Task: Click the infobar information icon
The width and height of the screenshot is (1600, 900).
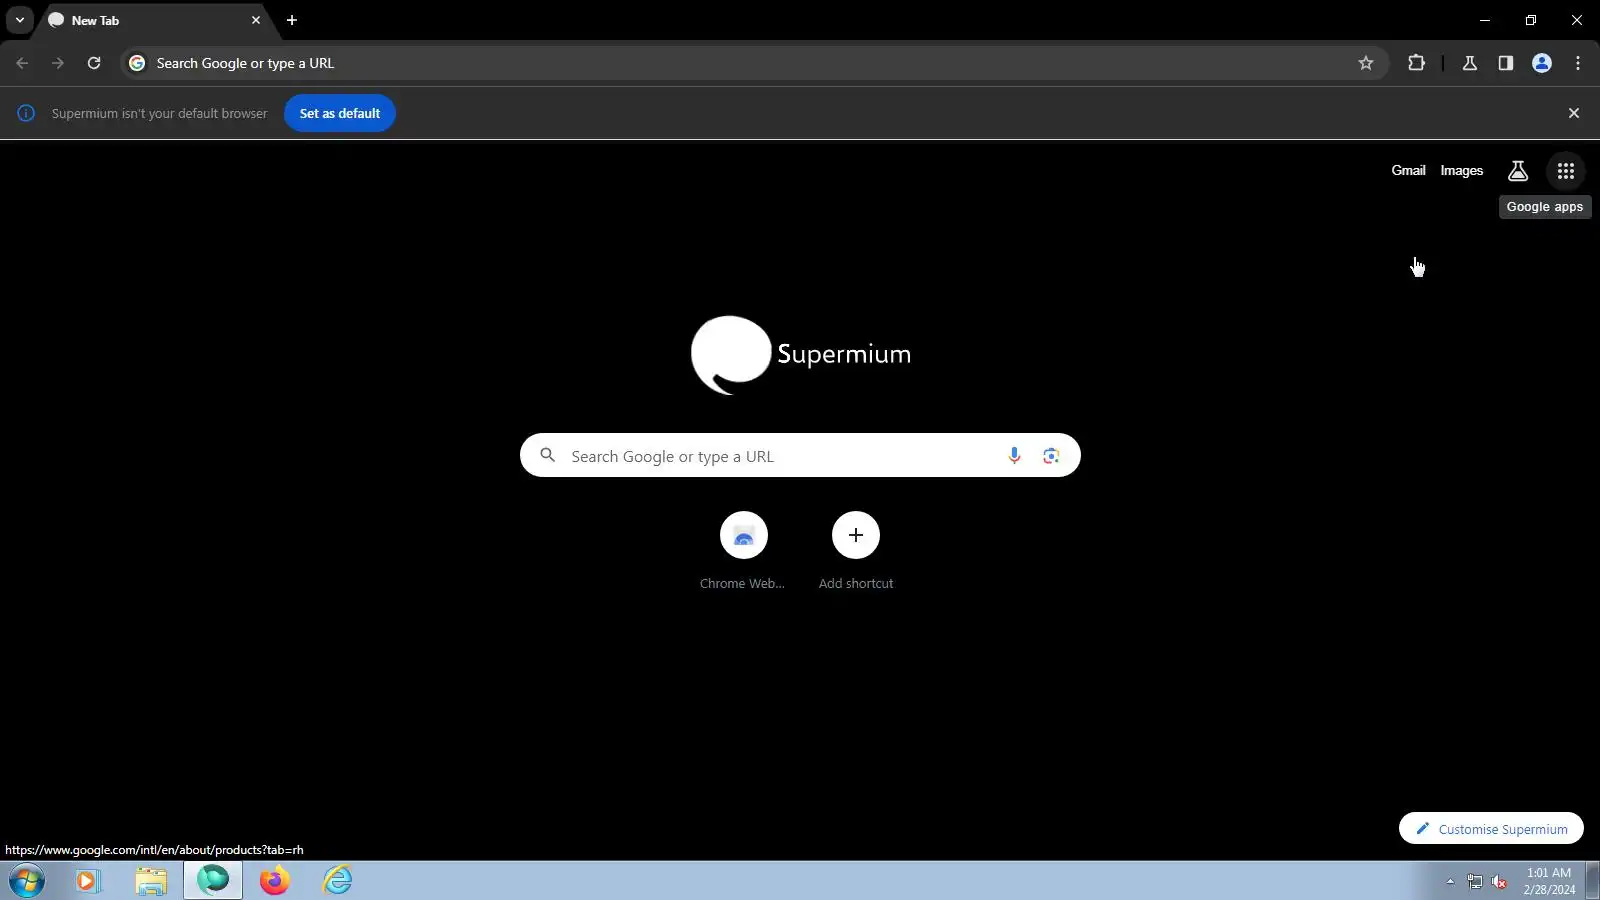Action: point(26,113)
